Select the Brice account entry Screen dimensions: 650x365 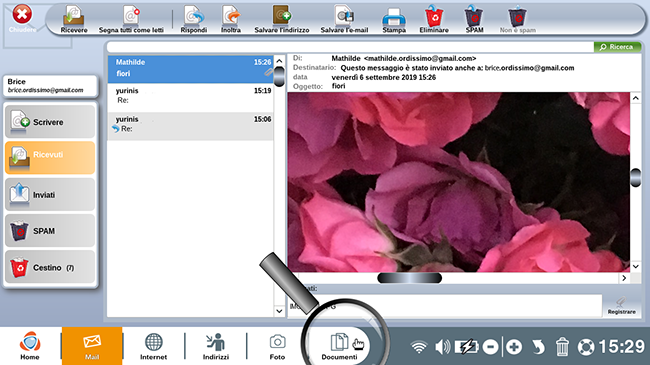50,86
